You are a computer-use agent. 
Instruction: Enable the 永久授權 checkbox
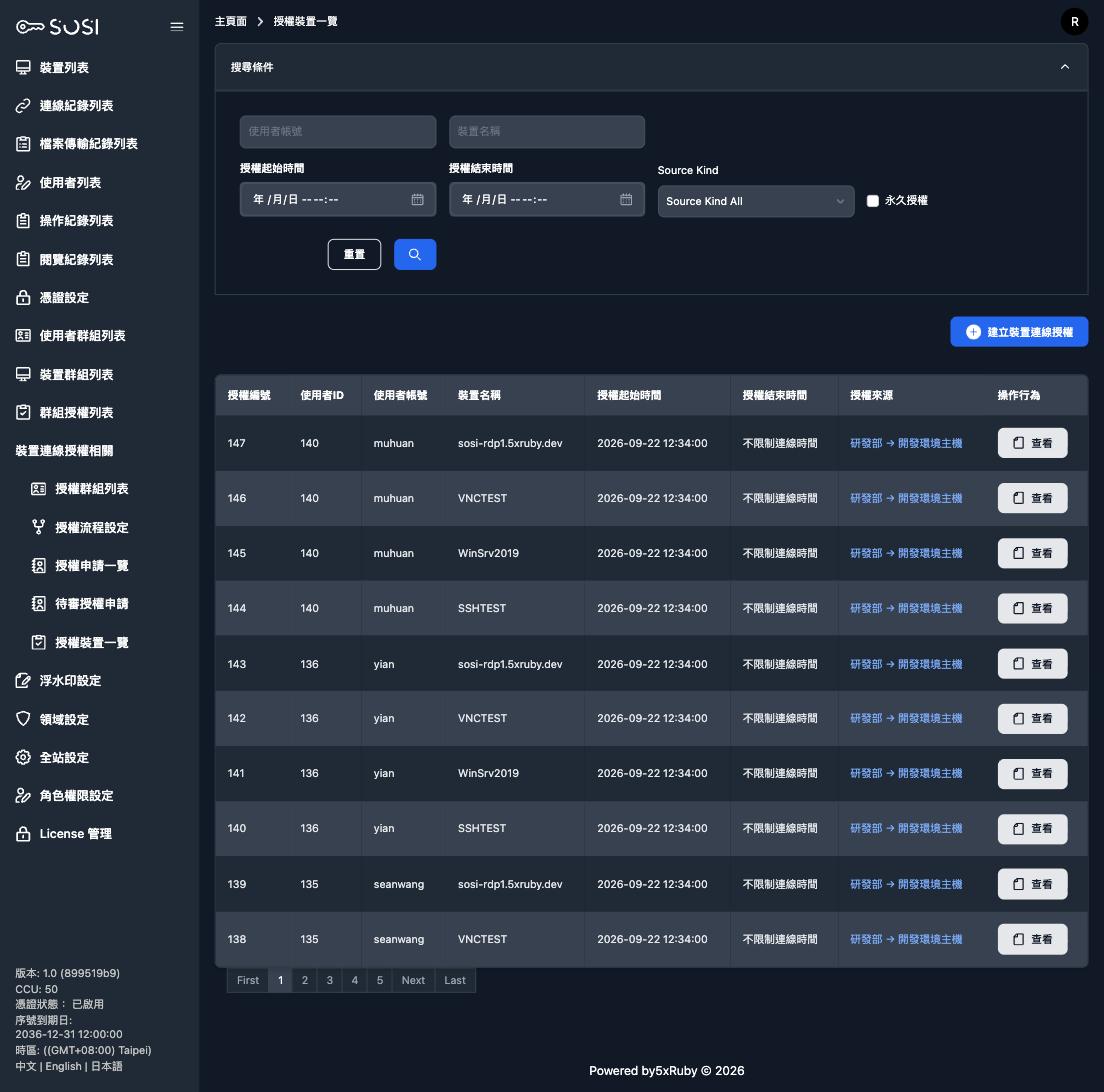click(x=873, y=201)
